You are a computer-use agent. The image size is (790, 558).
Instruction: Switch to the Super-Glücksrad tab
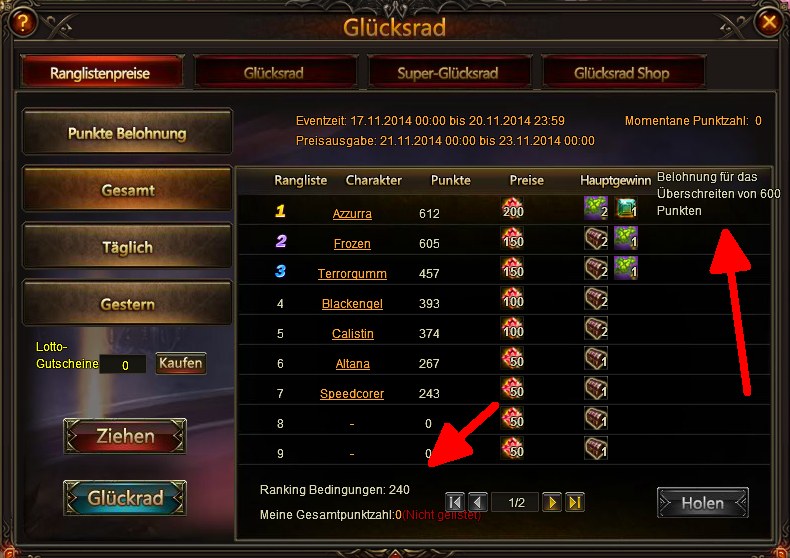448,73
